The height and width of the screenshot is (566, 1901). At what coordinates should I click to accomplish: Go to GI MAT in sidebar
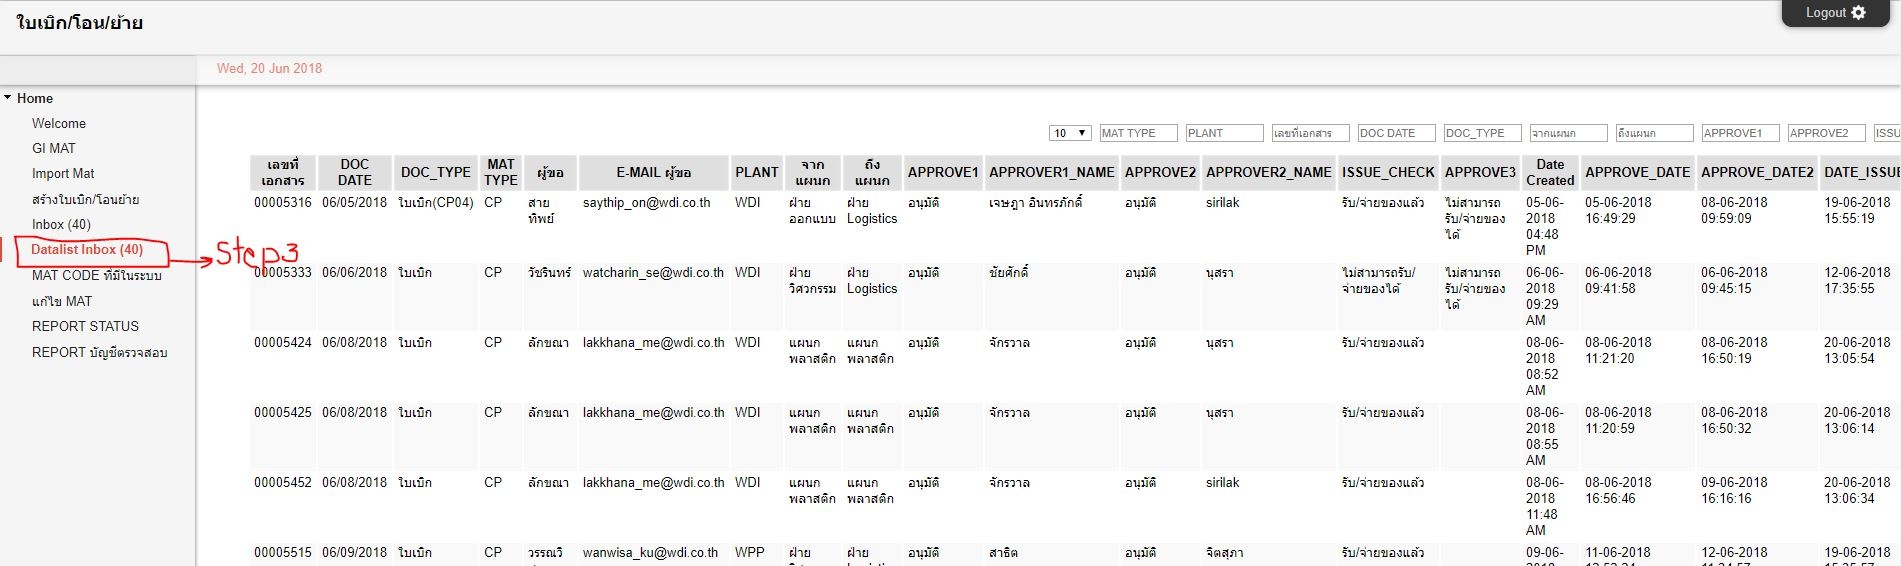coord(54,148)
